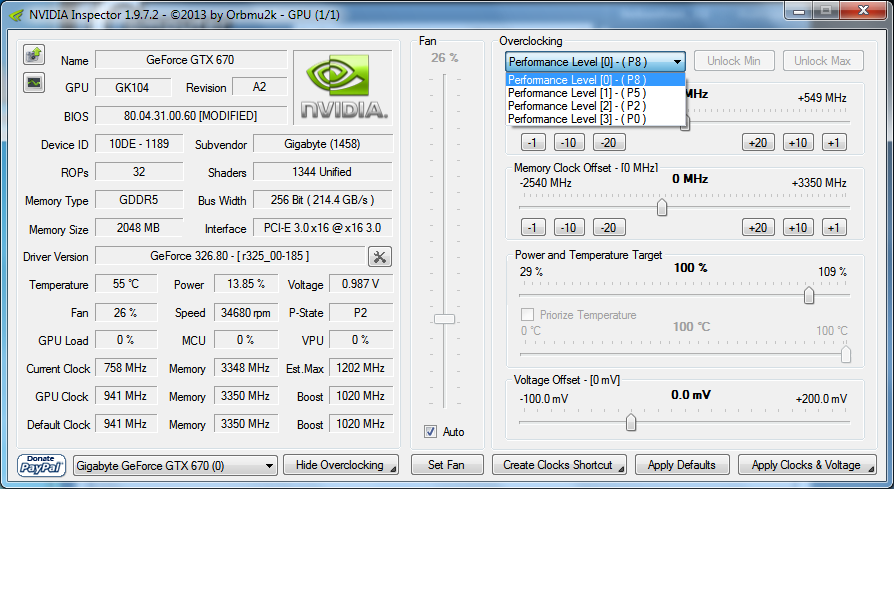Image resolution: width=894 pixels, height=614 pixels.
Task: Click the Bus Width 256 Bit field
Action: click(323, 200)
